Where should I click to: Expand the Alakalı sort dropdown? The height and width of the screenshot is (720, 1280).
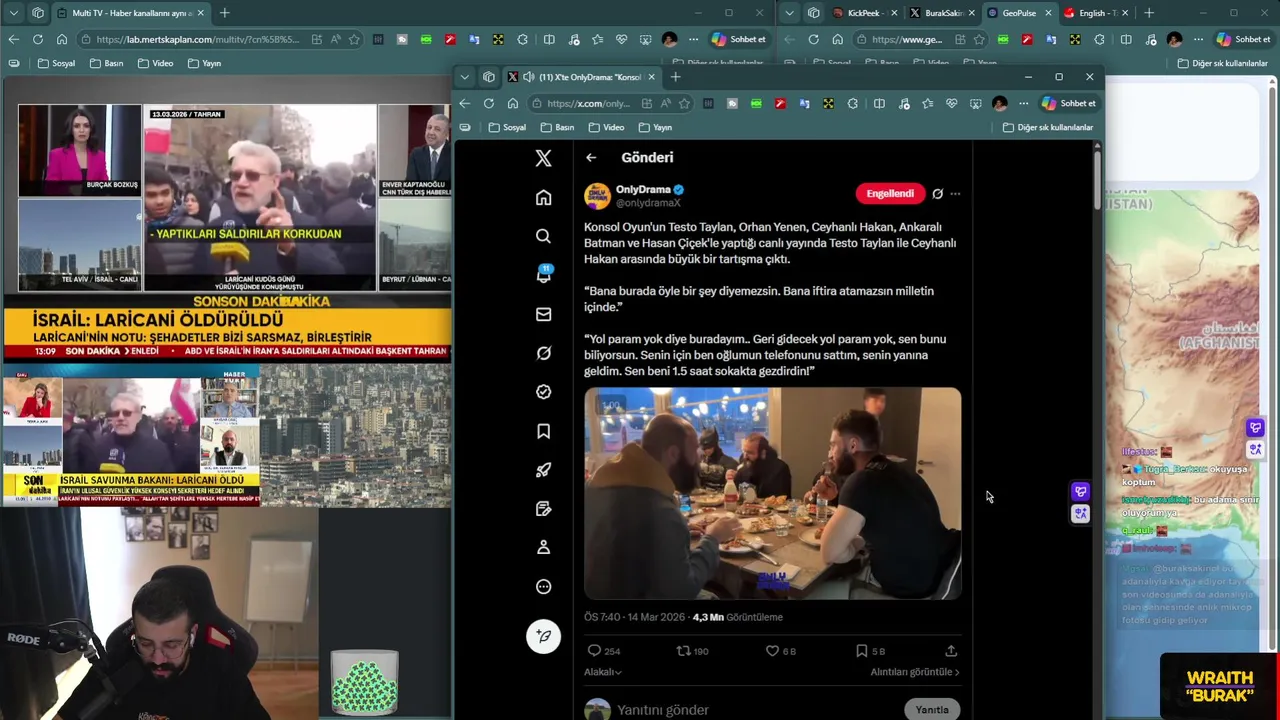pos(602,672)
